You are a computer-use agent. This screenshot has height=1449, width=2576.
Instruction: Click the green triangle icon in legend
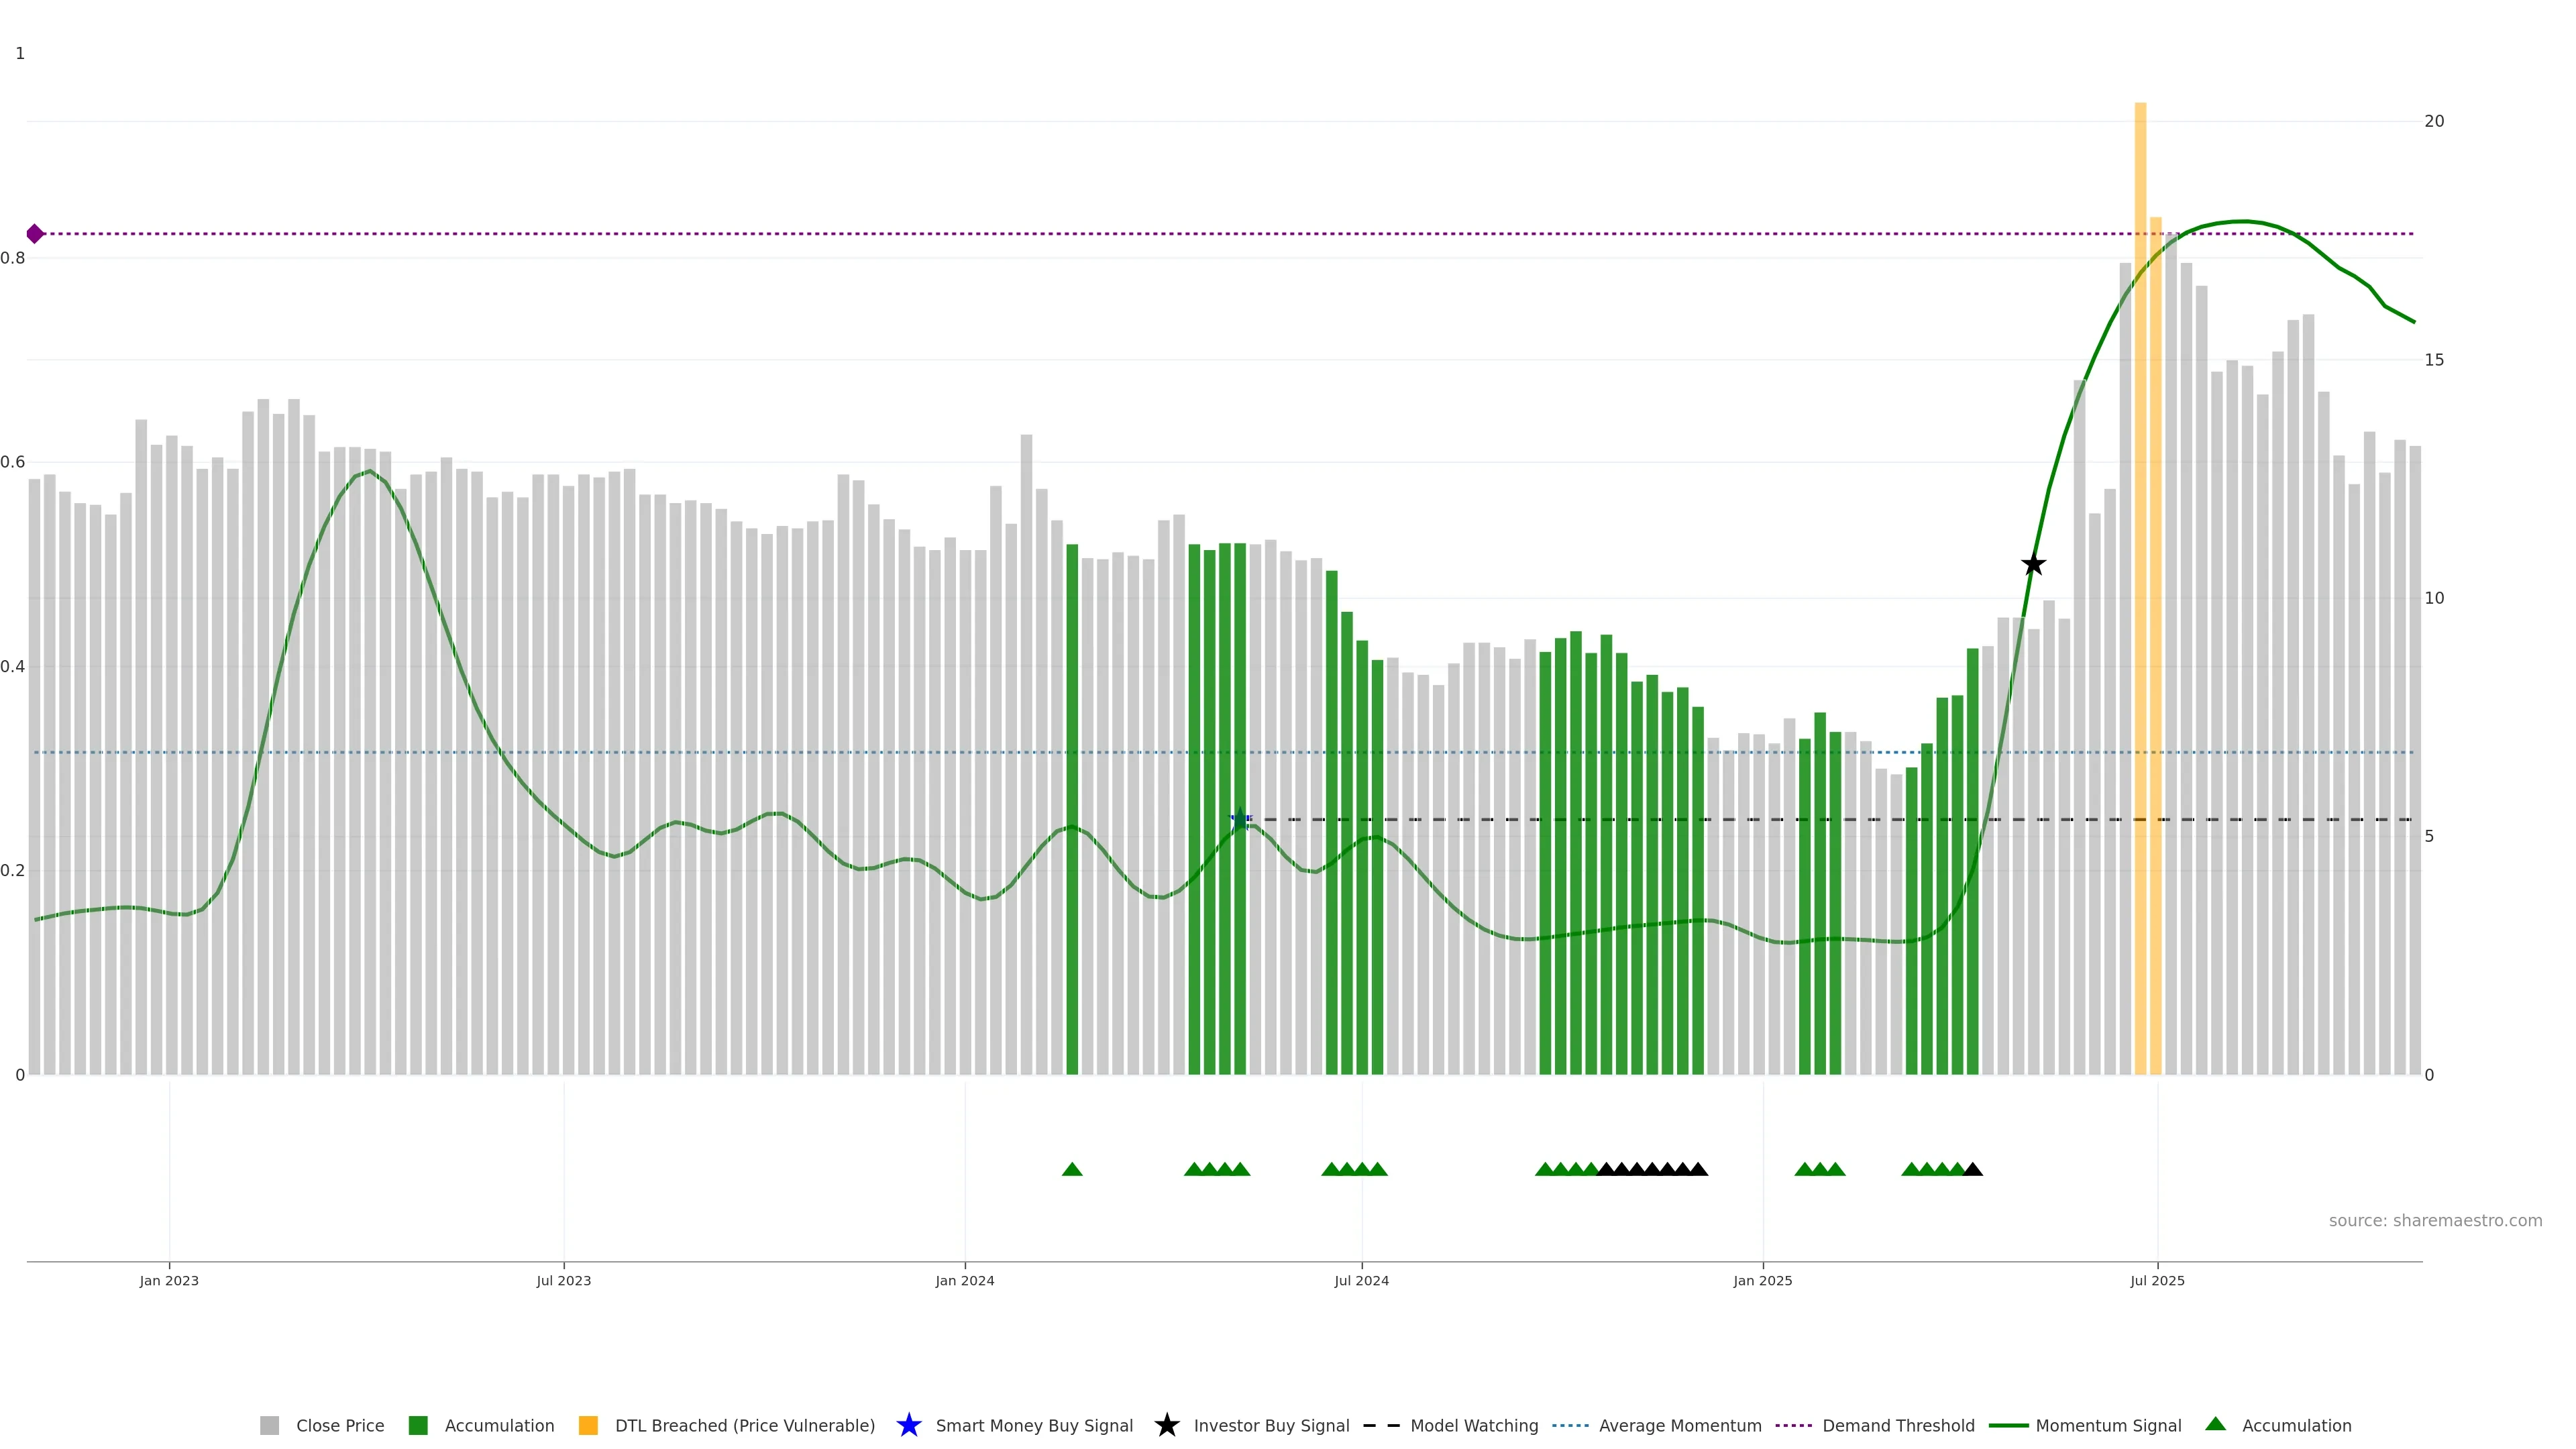(2215, 1424)
